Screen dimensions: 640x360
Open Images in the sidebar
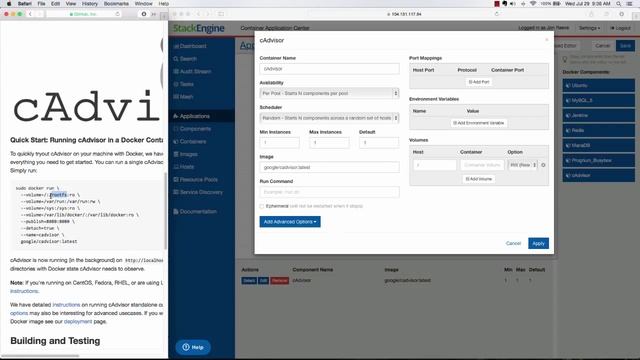(185, 154)
